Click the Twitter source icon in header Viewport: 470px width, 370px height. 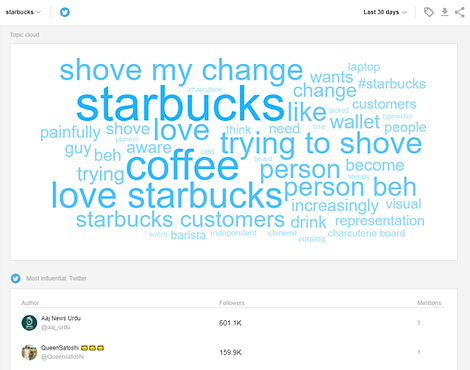coord(65,12)
